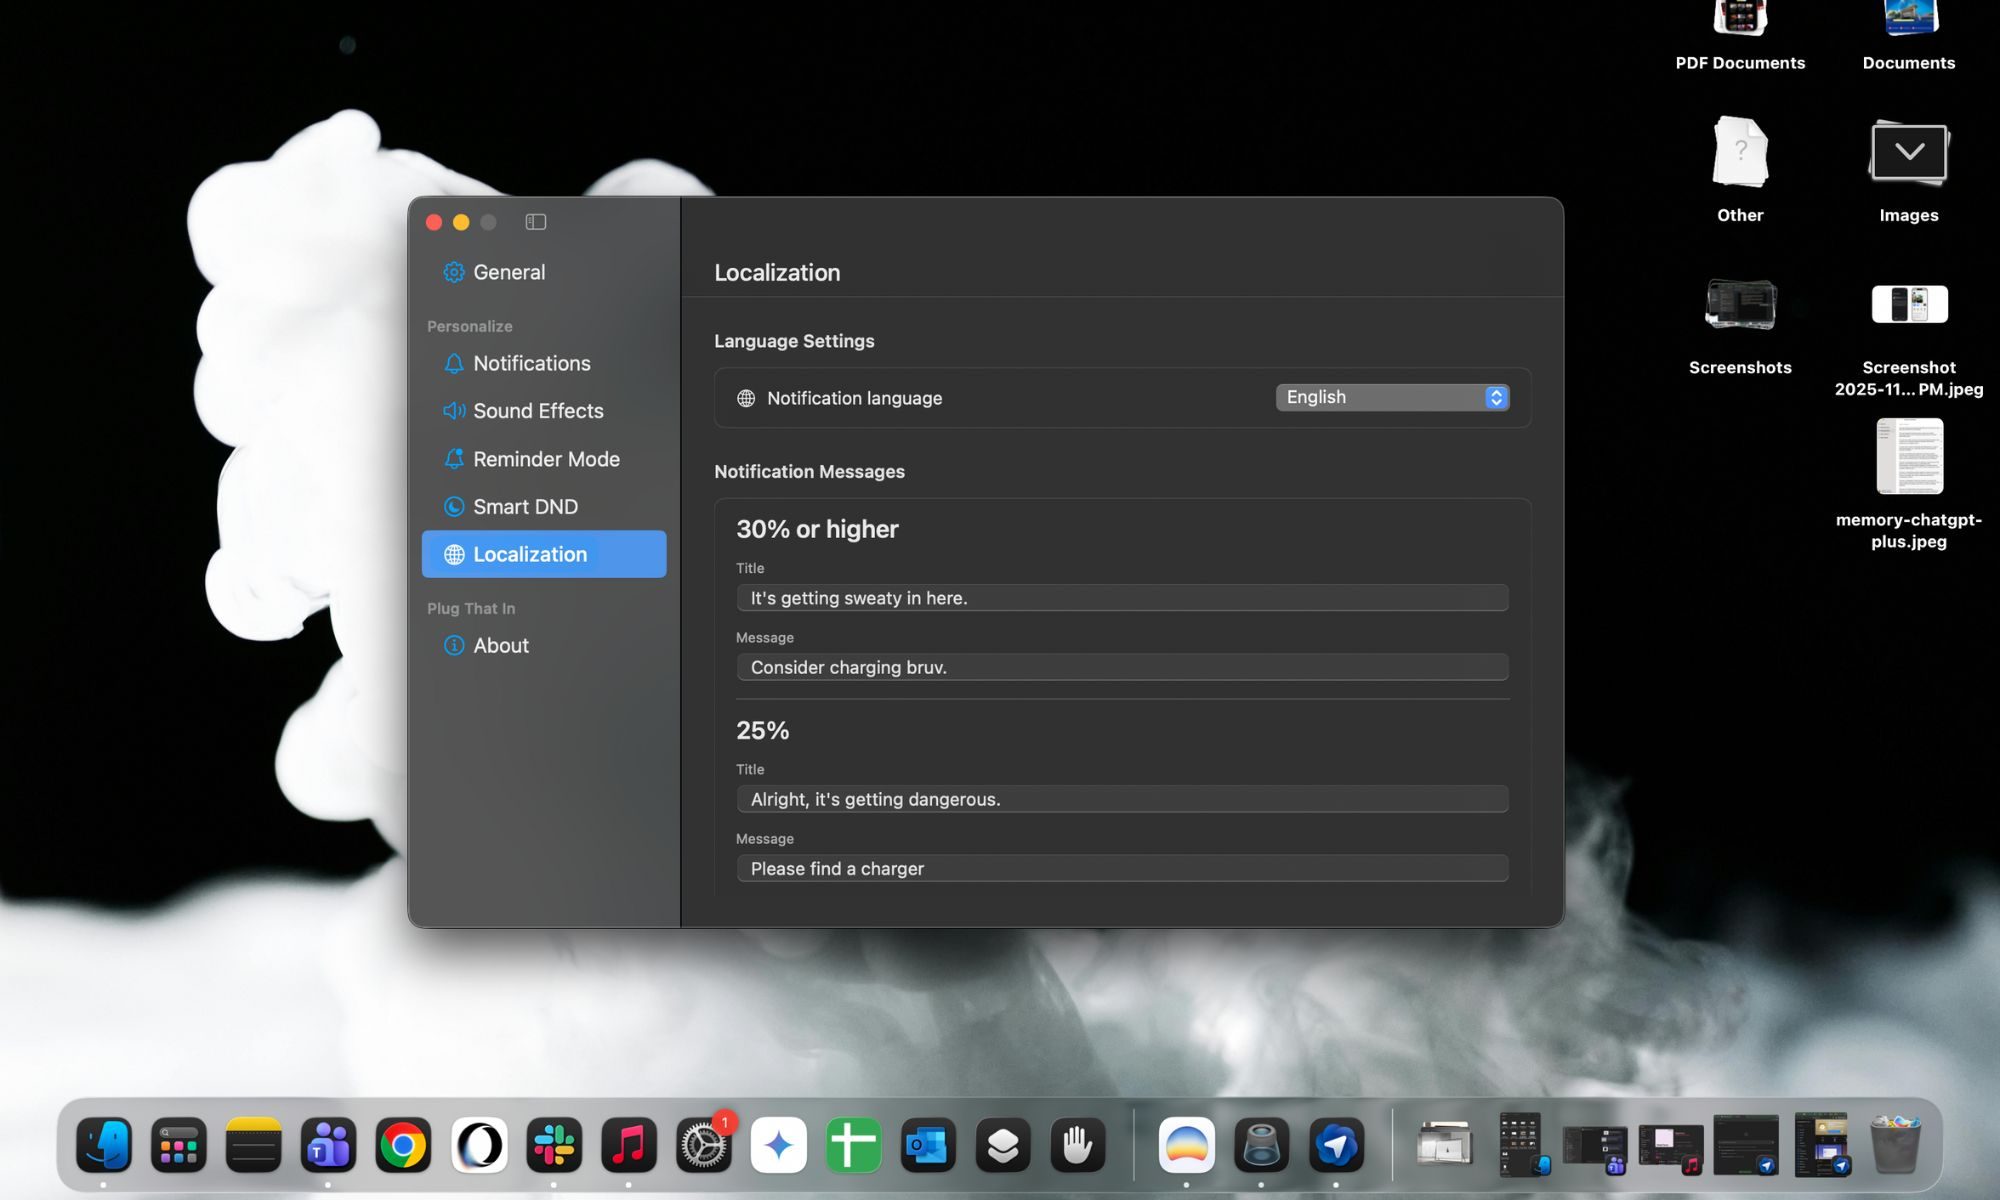Open the notification language dropdown set to English
Image resolution: width=2000 pixels, height=1200 pixels.
1391,397
